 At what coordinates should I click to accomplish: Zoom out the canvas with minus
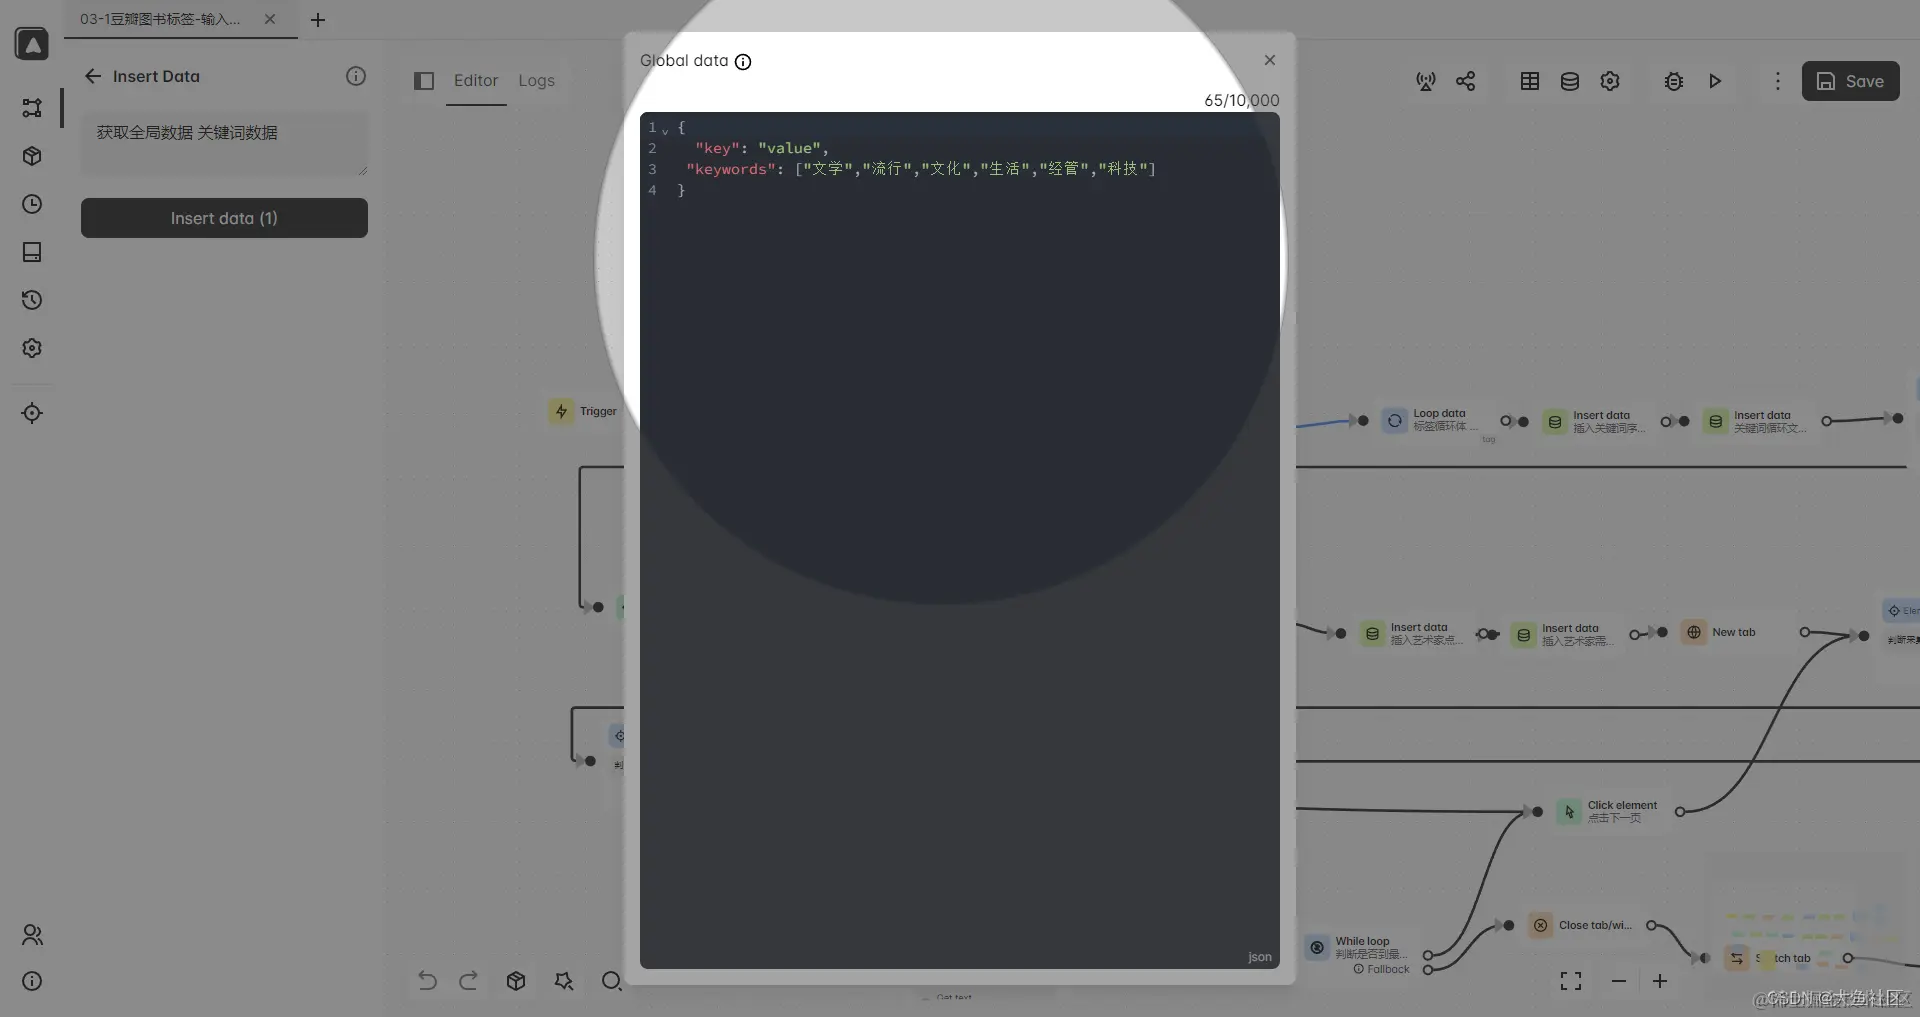click(1619, 981)
